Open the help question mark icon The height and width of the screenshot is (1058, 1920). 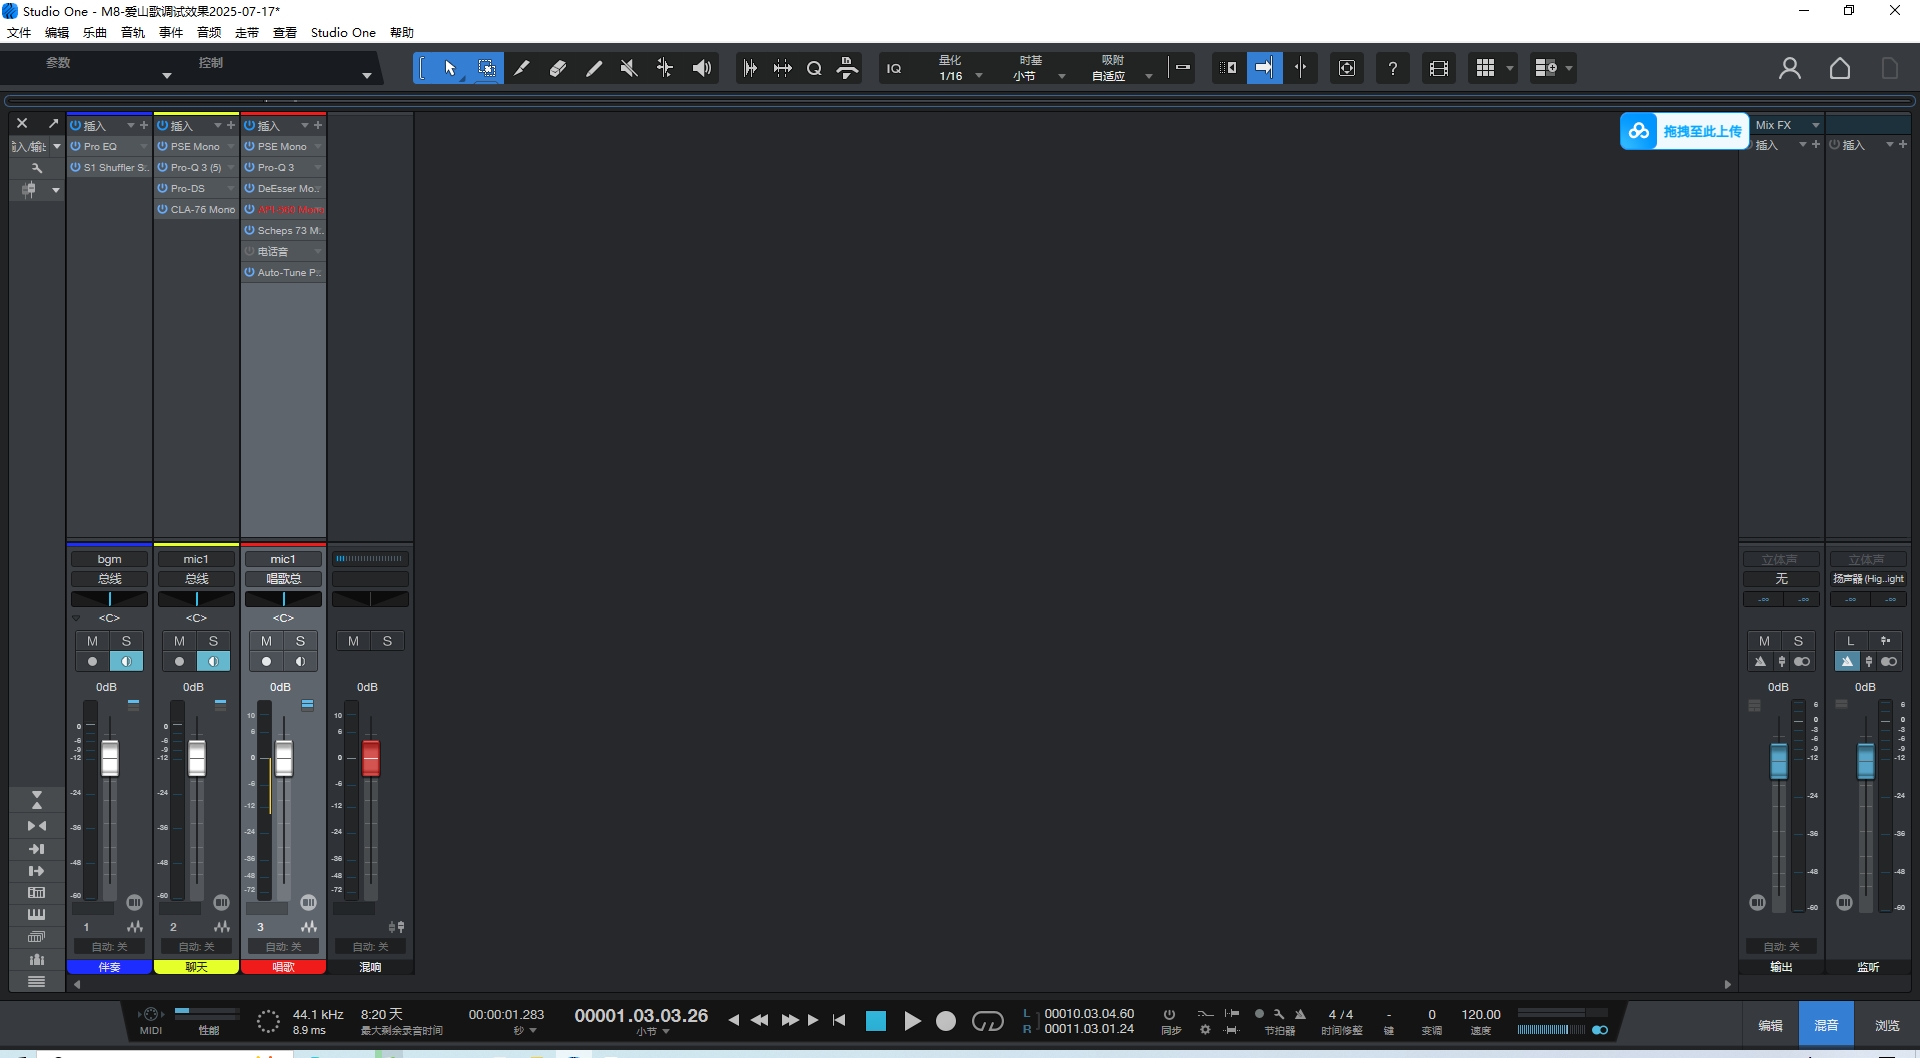tap(1392, 68)
